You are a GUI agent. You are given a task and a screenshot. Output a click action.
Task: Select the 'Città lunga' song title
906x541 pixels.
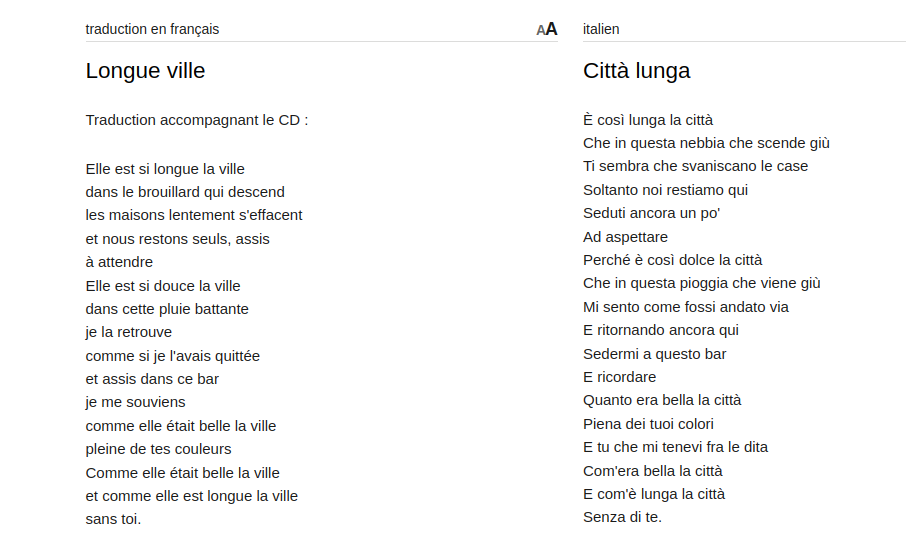click(x=636, y=71)
